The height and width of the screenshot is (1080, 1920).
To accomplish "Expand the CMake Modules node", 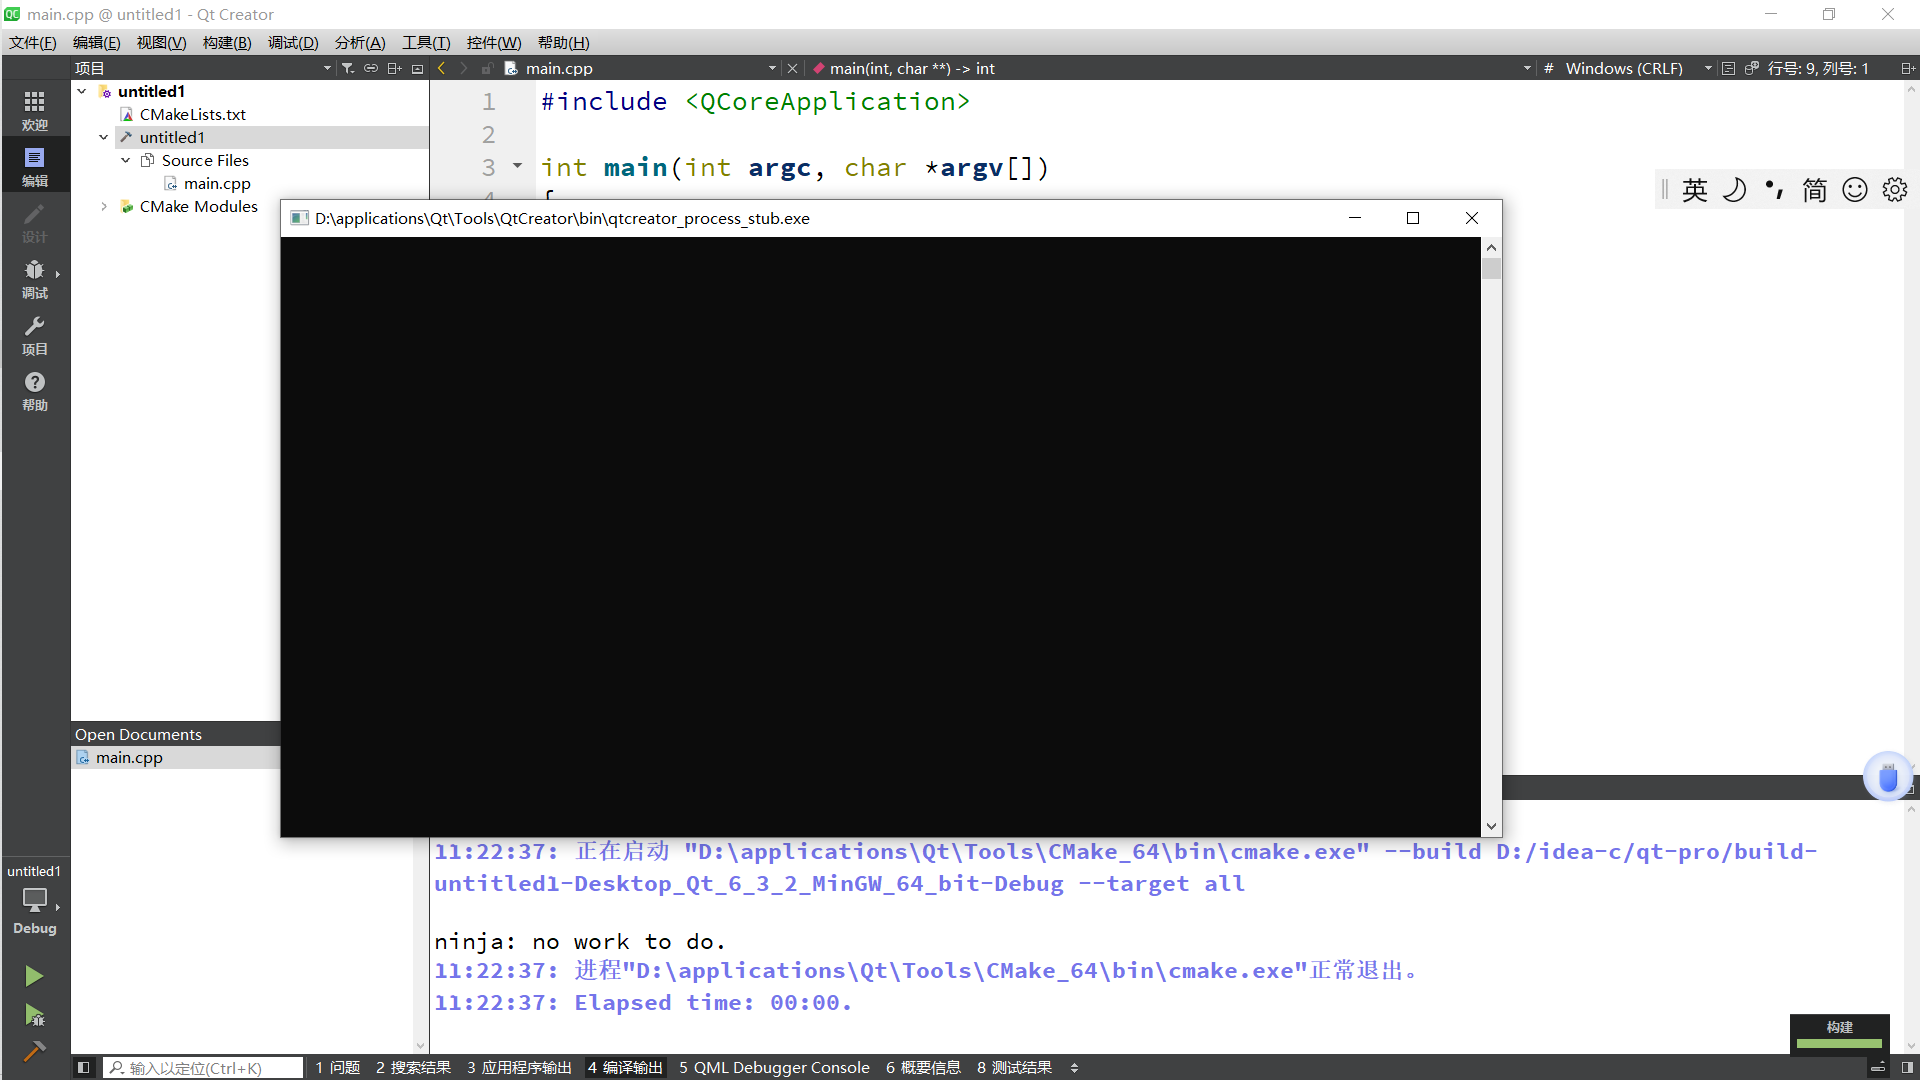I will [104, 206].
